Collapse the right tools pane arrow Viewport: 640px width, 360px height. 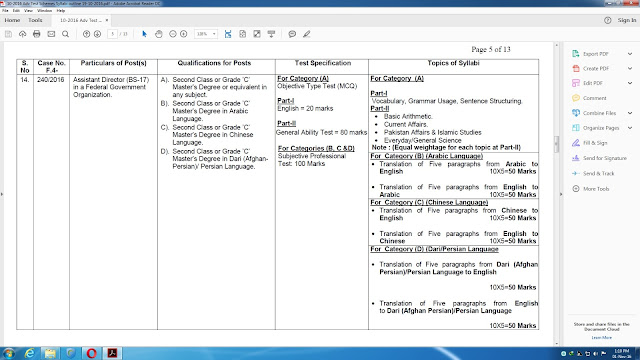(x=561, y=194)
